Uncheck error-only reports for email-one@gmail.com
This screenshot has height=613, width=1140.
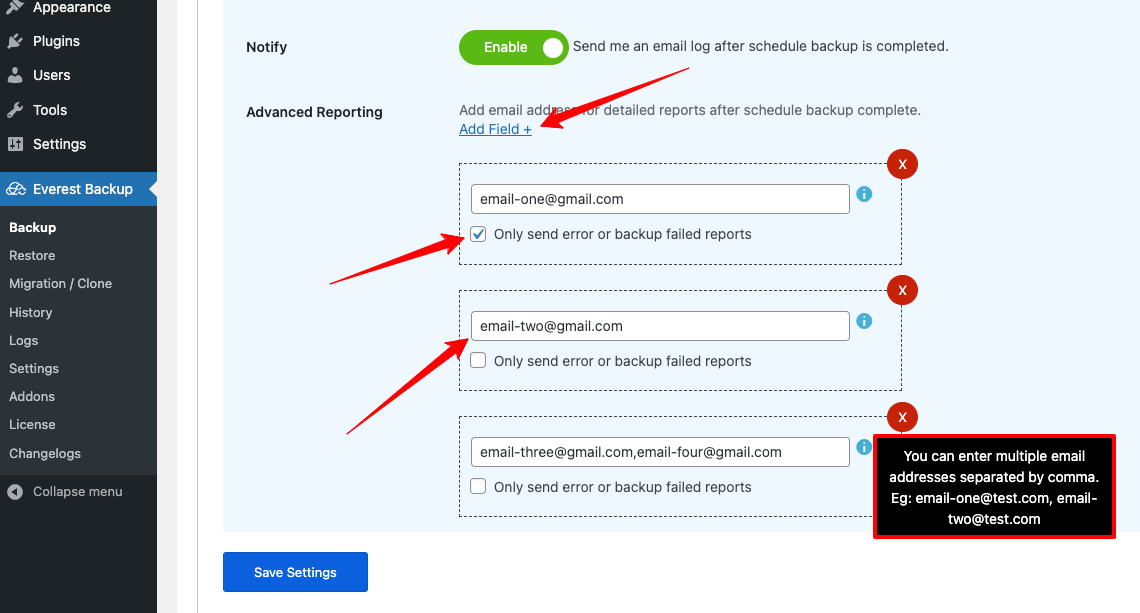(x=479, y=234)
